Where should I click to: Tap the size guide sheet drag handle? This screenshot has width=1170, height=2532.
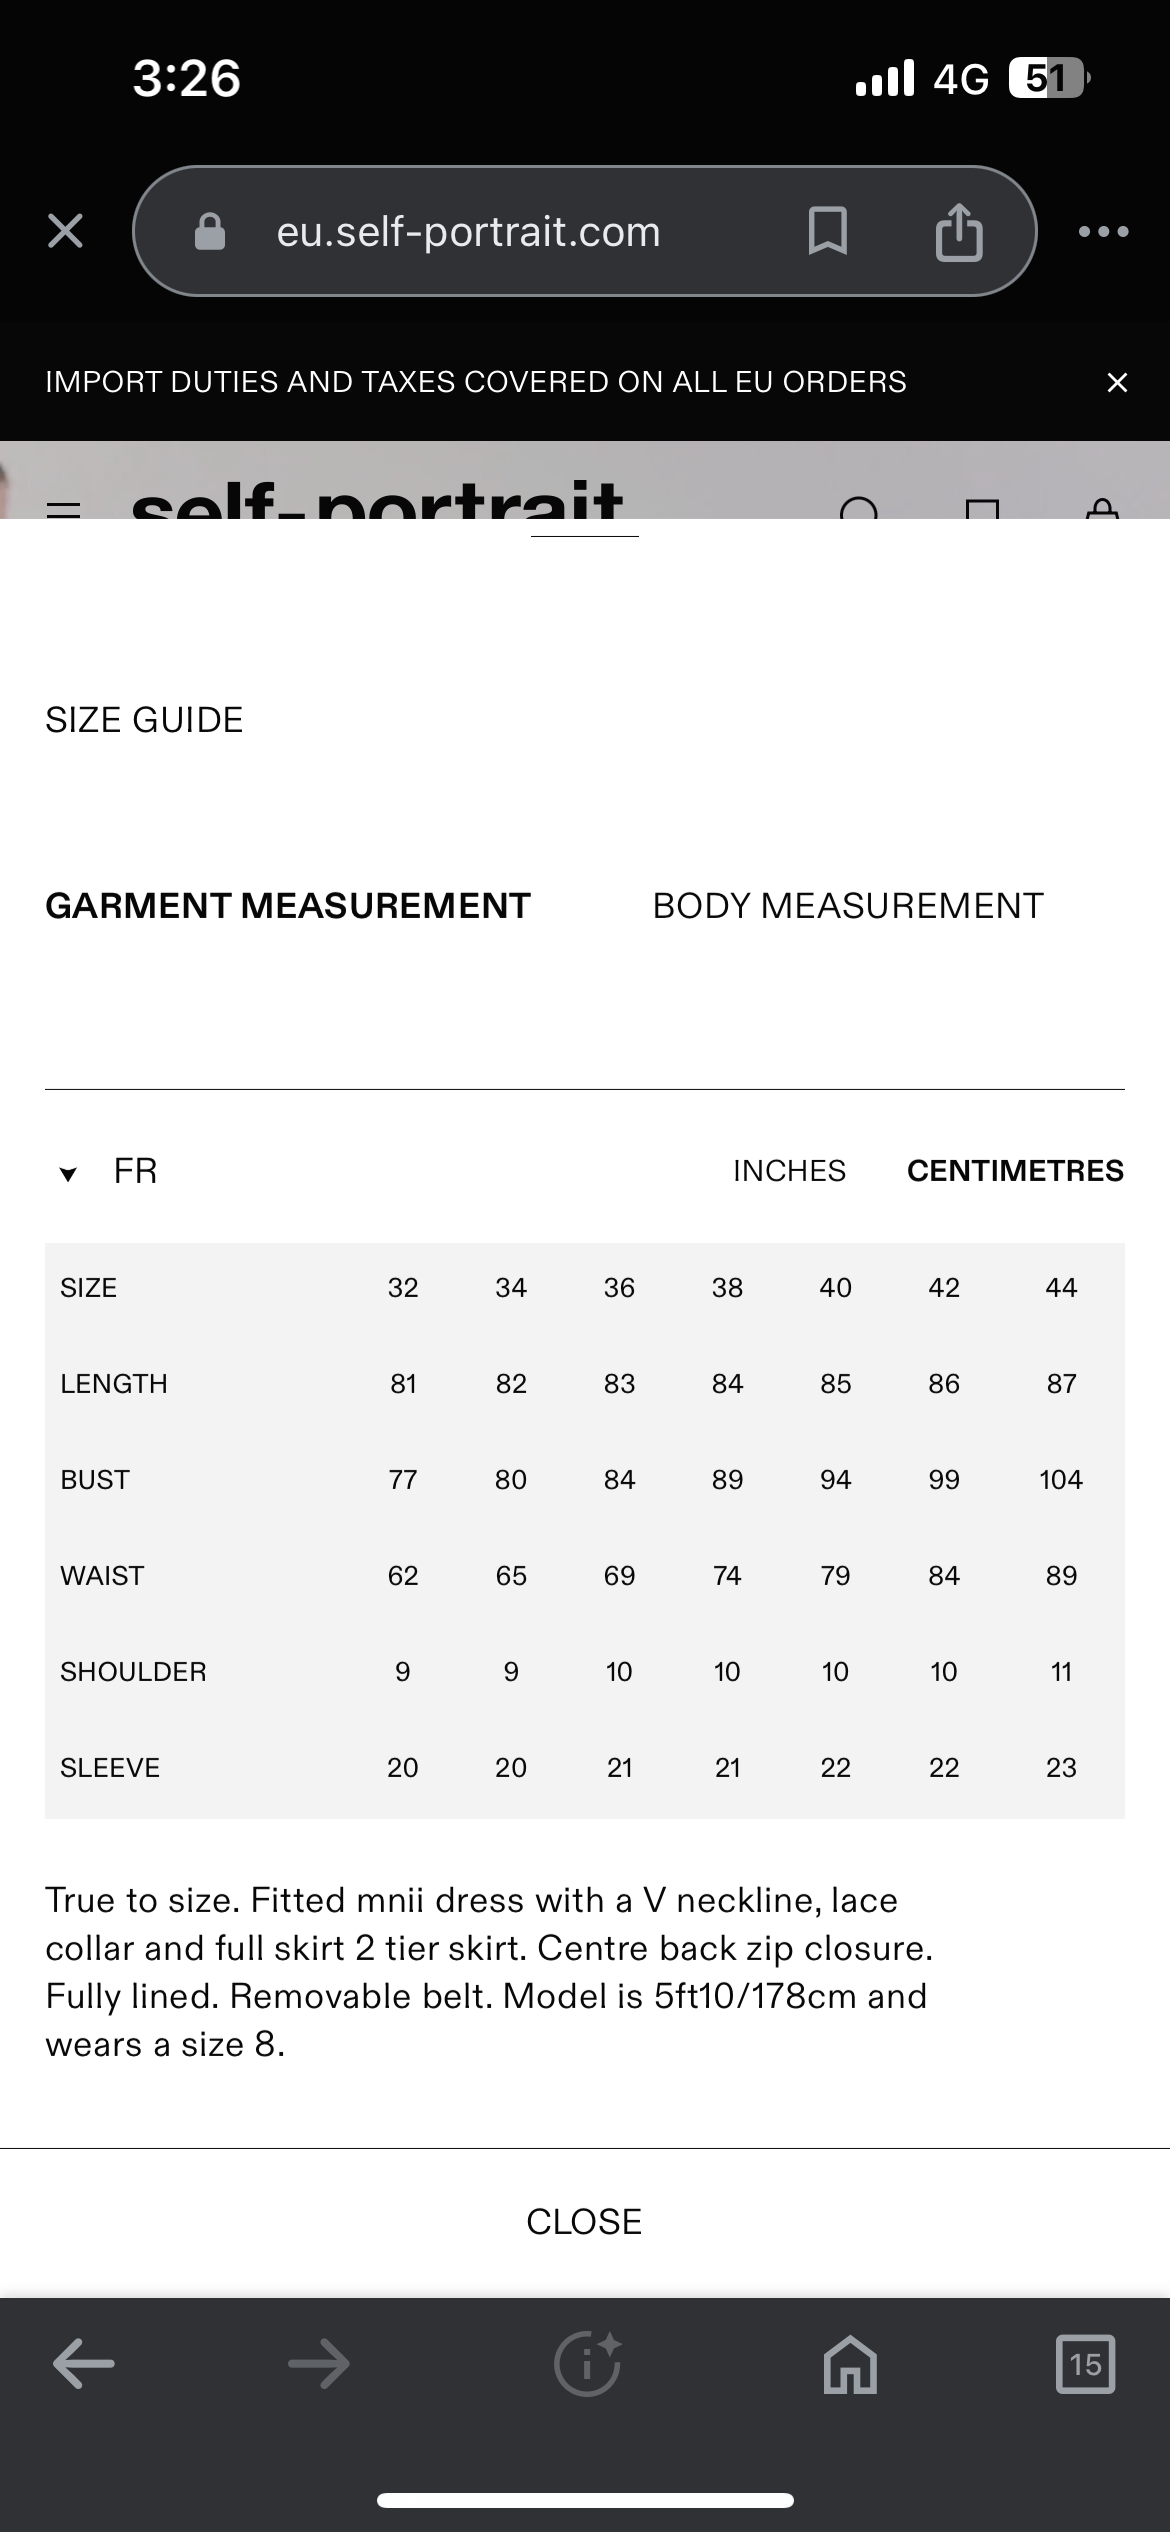(x=584, y=537)
